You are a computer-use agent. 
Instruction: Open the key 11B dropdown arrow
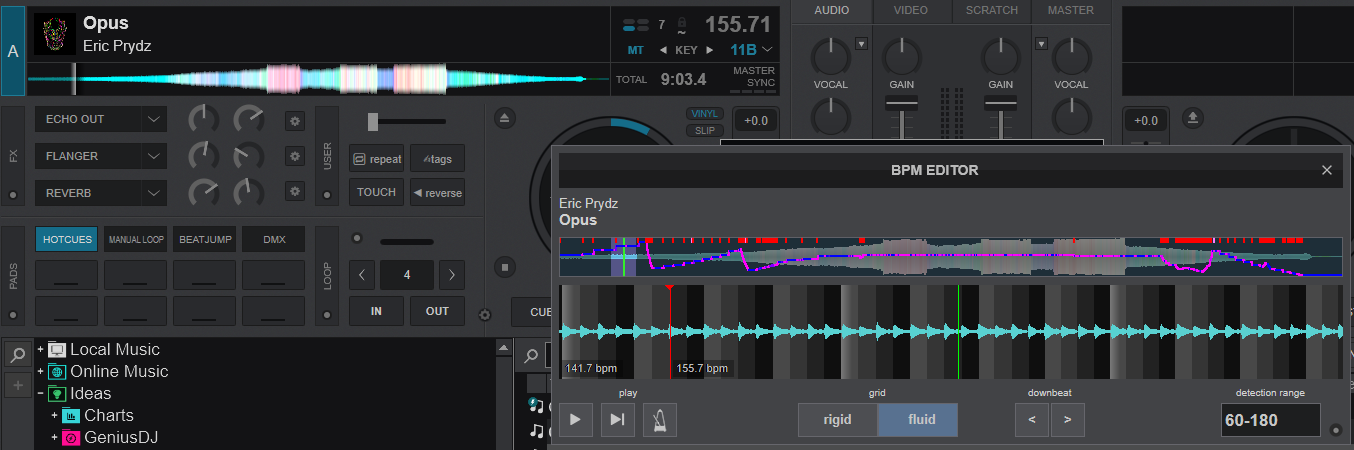767,50
